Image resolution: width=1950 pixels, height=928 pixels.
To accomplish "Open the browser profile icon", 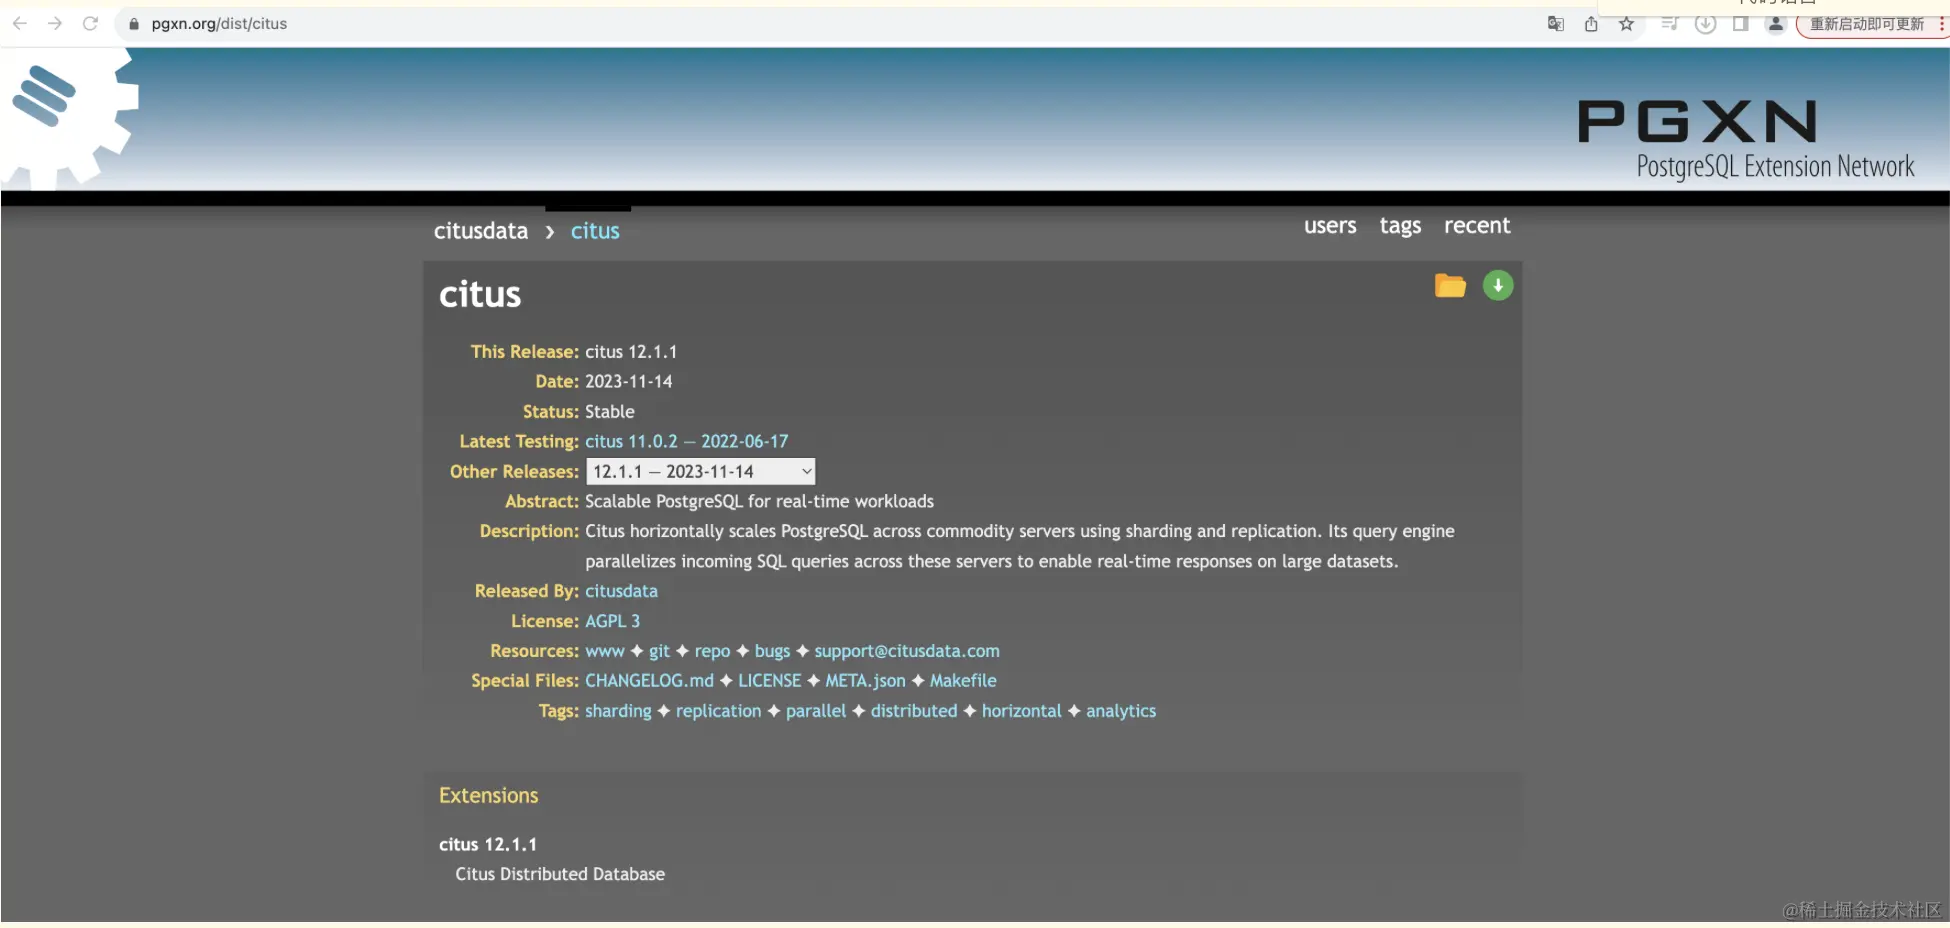I will pos(1776,24).
